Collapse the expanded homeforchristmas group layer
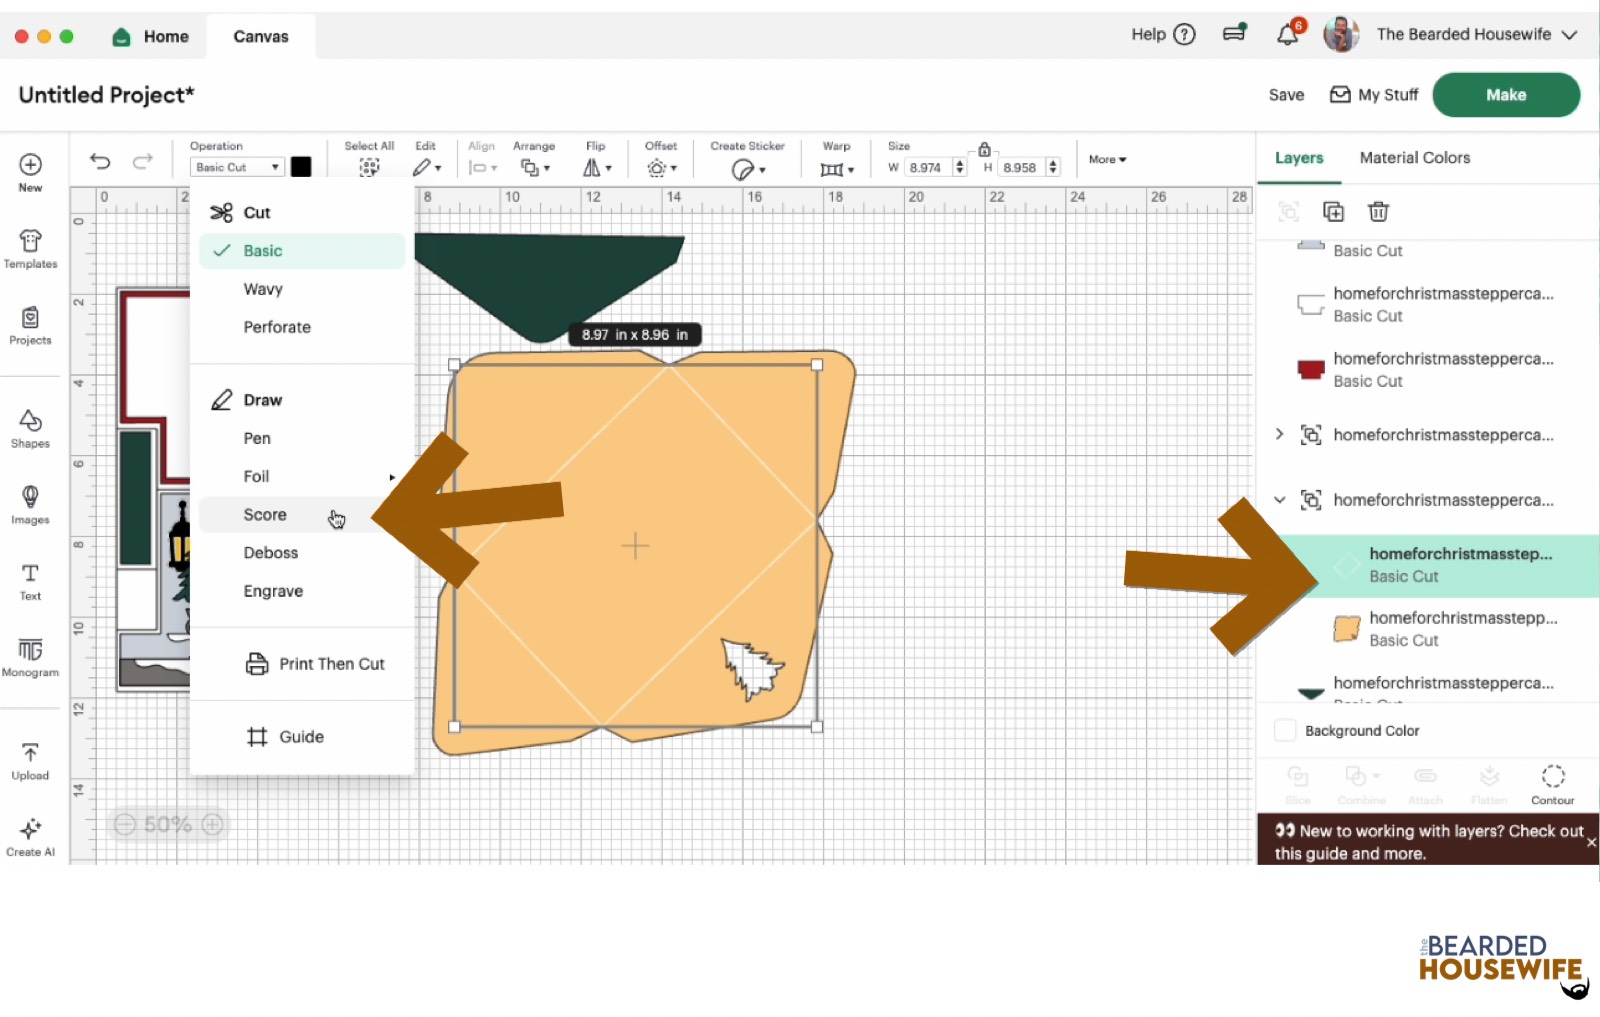Image resolution: width=1600 pixels, height=1017 pixels. [1279, 500]
